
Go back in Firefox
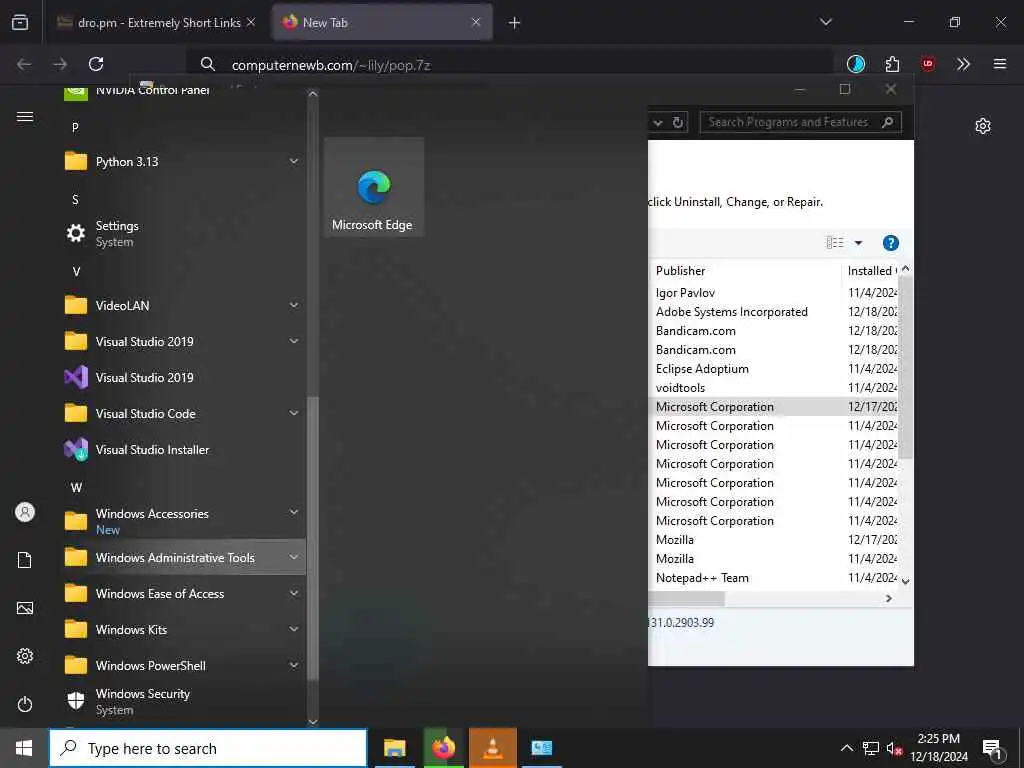24,64
